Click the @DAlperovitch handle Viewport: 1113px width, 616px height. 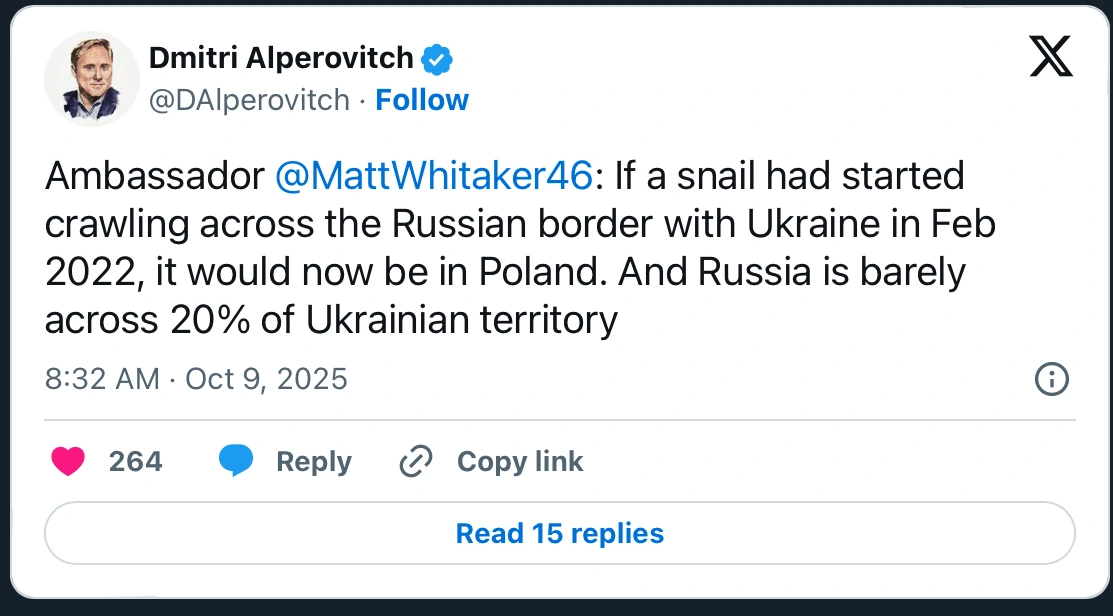[x=249, y=100]
